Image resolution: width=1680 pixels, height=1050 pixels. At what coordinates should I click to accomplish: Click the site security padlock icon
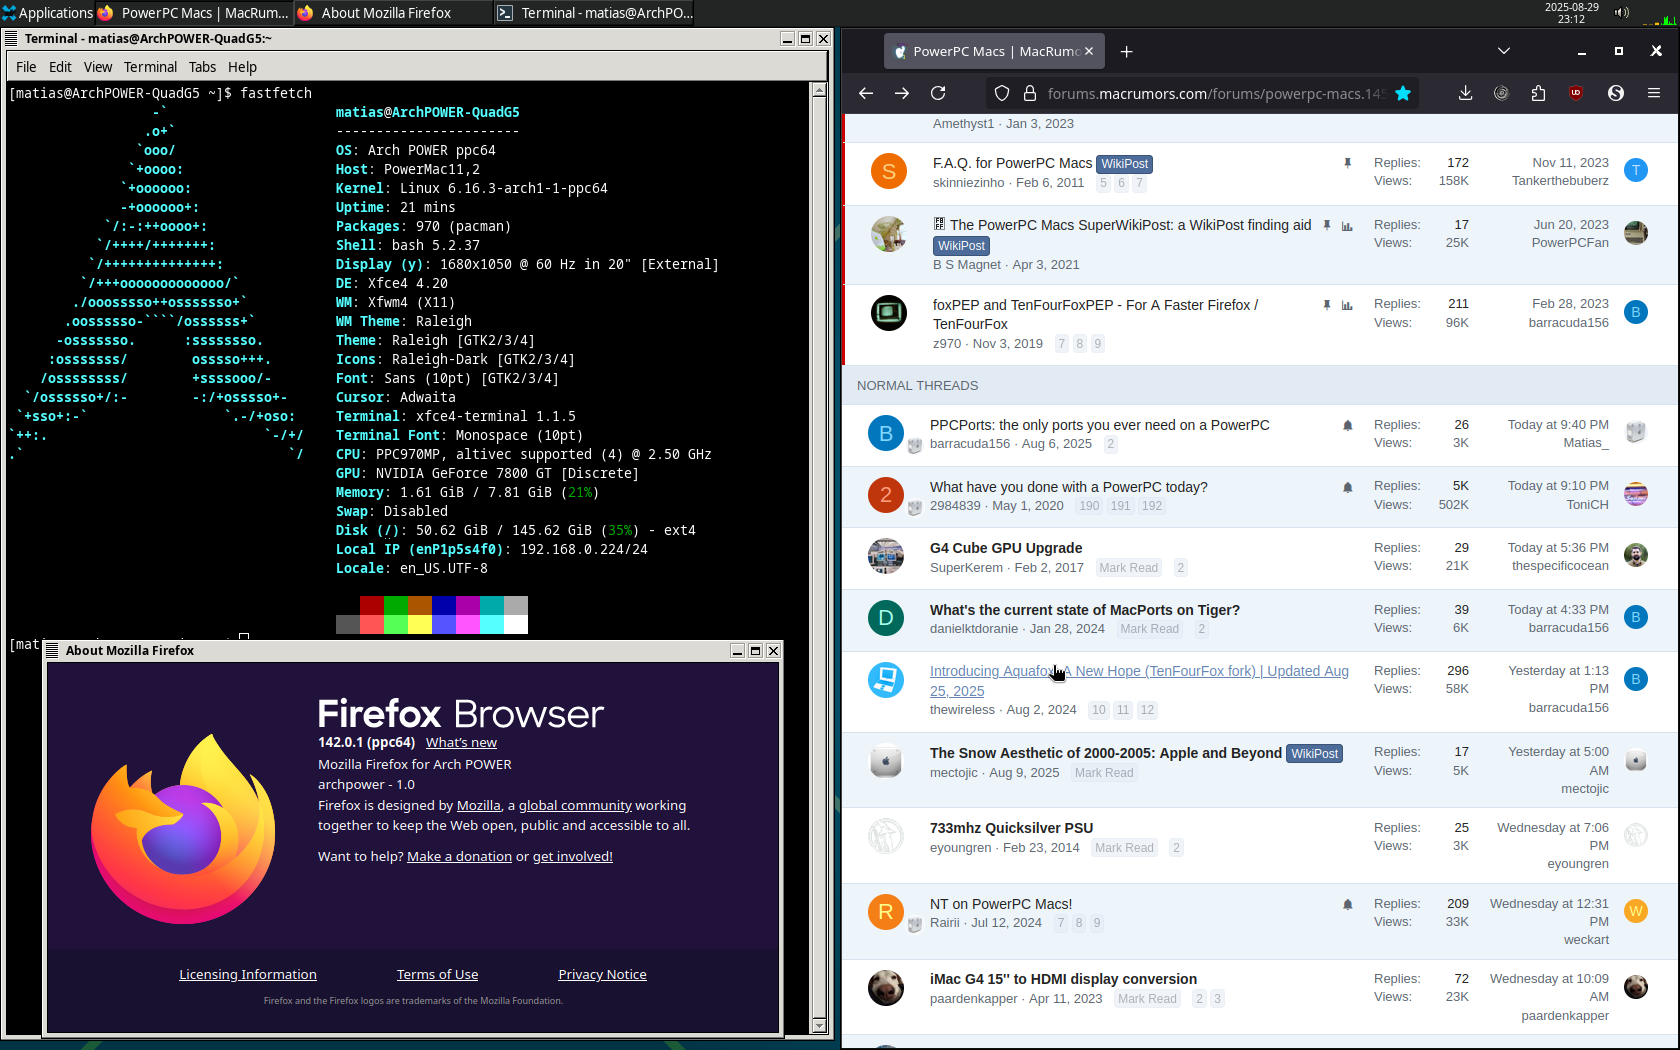pos(1029,93)
